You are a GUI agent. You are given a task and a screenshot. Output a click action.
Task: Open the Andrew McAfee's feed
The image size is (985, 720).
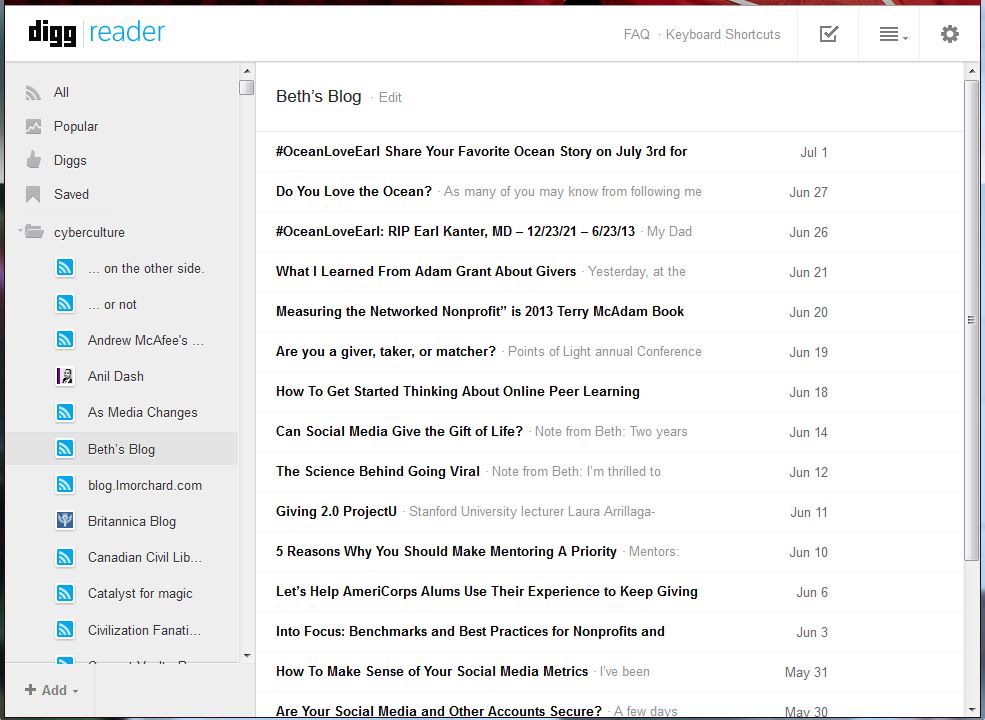tap(146, 341)
